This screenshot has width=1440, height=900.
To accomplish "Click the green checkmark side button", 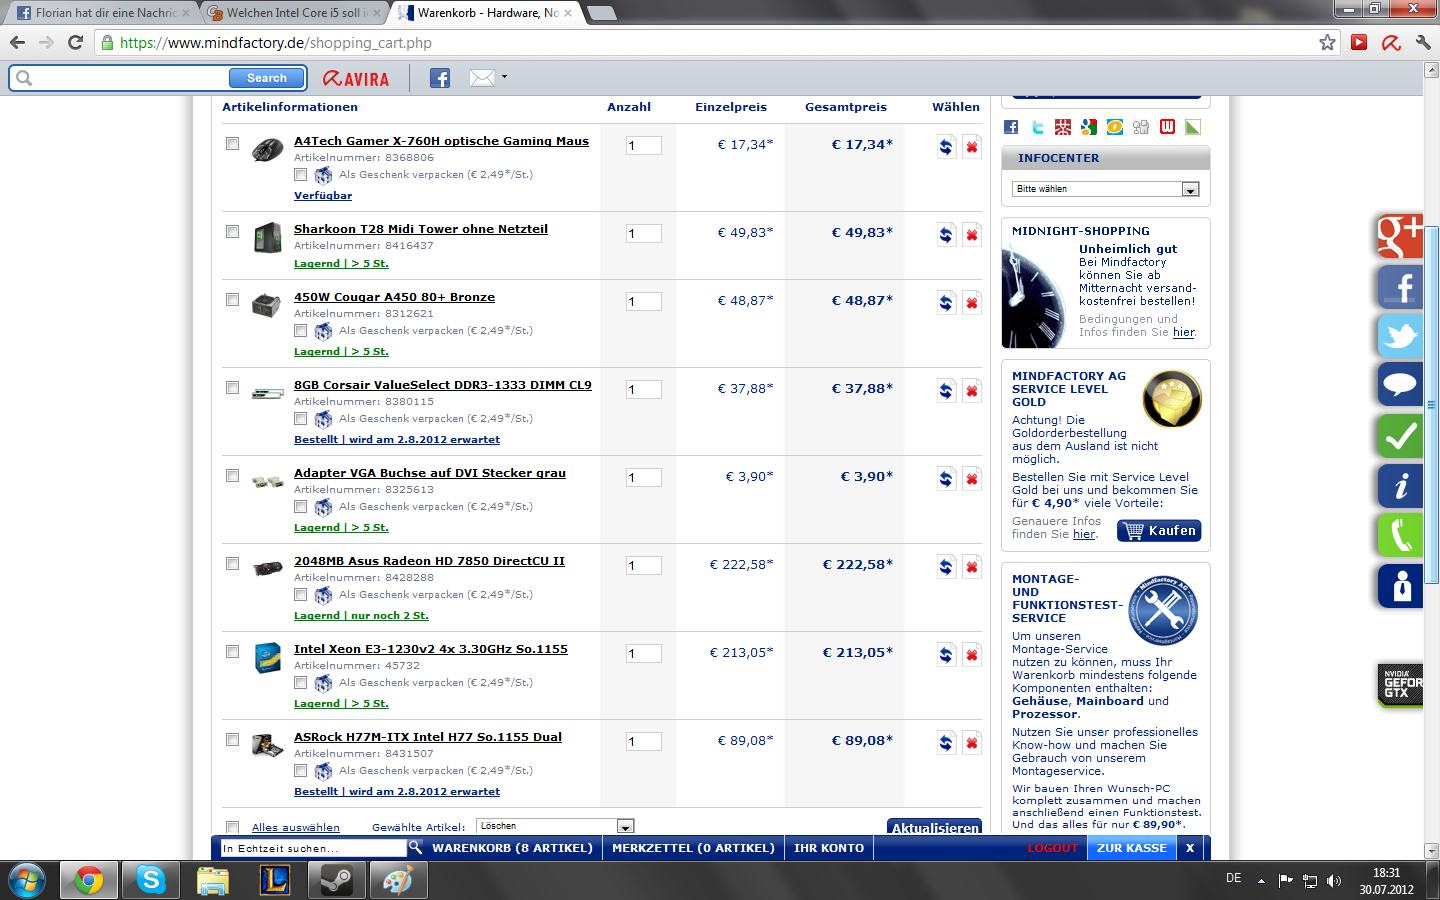I will [1400, 436].
